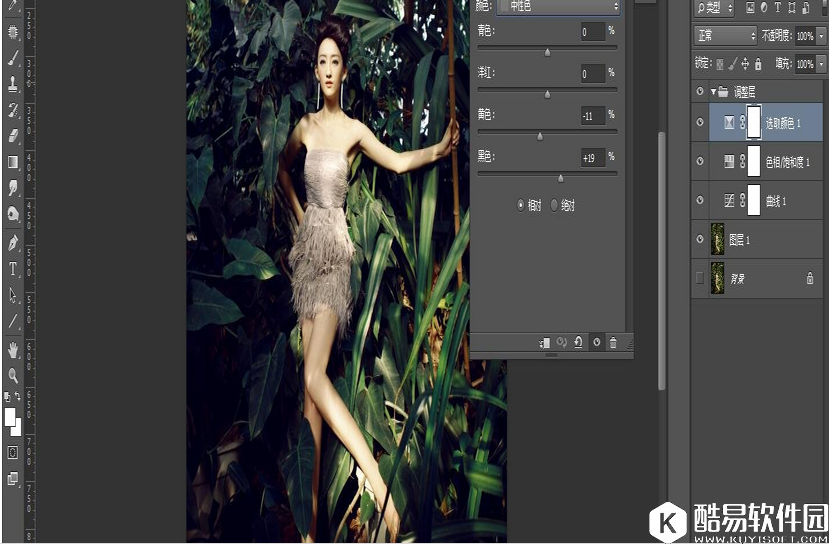Select the Healing Brush tool
The width and height of the screenshot is (829, 544).
click(x=13, y=32)
